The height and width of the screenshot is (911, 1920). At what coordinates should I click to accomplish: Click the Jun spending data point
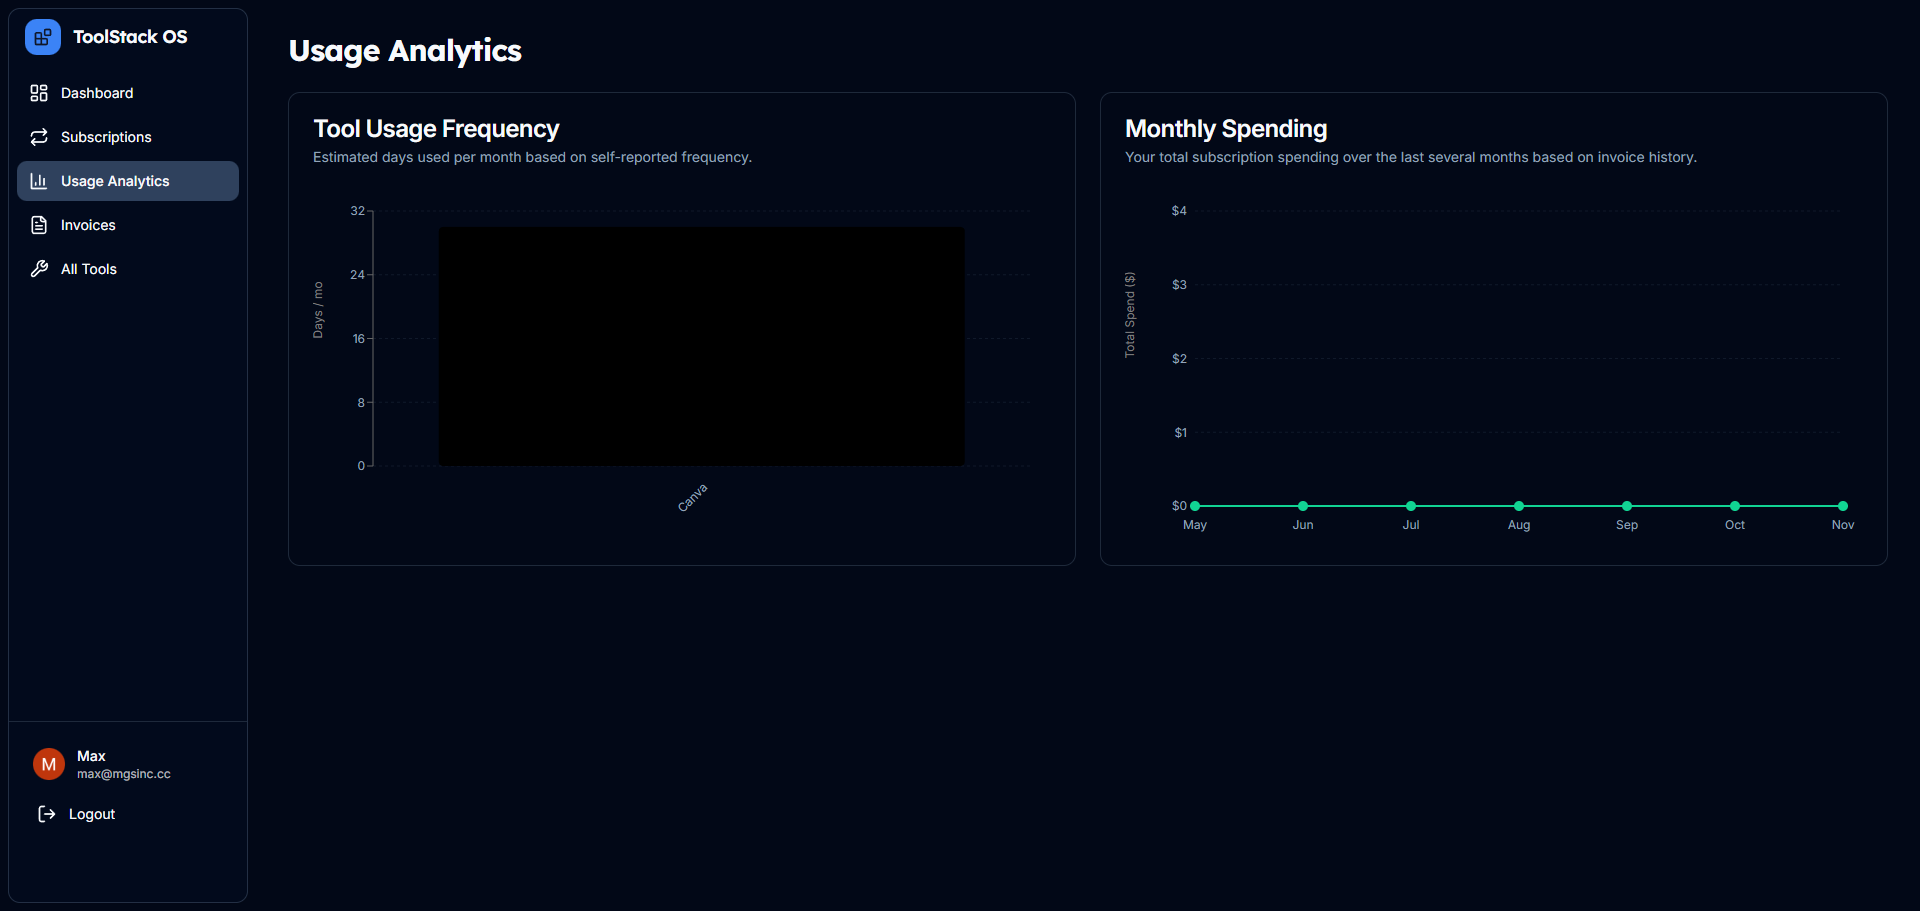[1303, 506]
